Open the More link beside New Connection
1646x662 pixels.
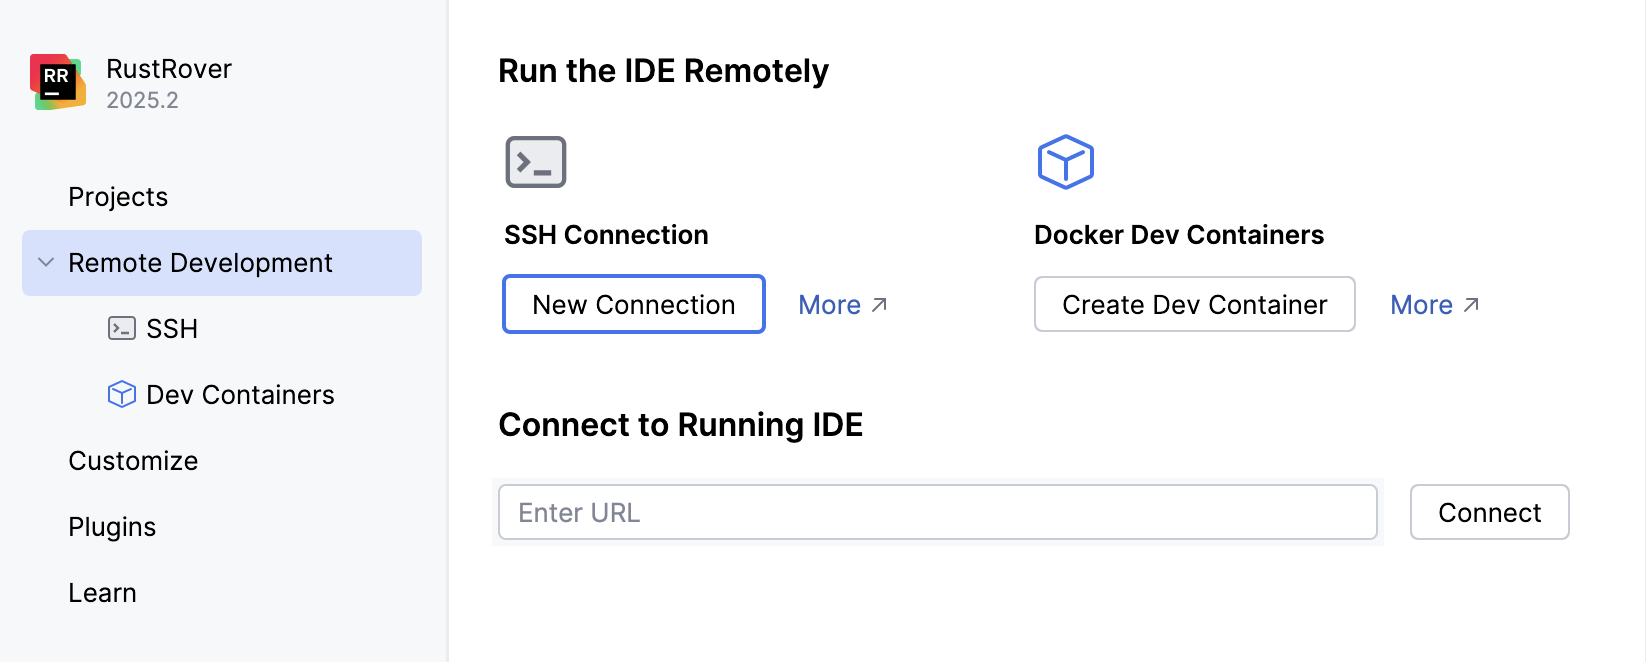pyautogui.click(x=829, y=305)
